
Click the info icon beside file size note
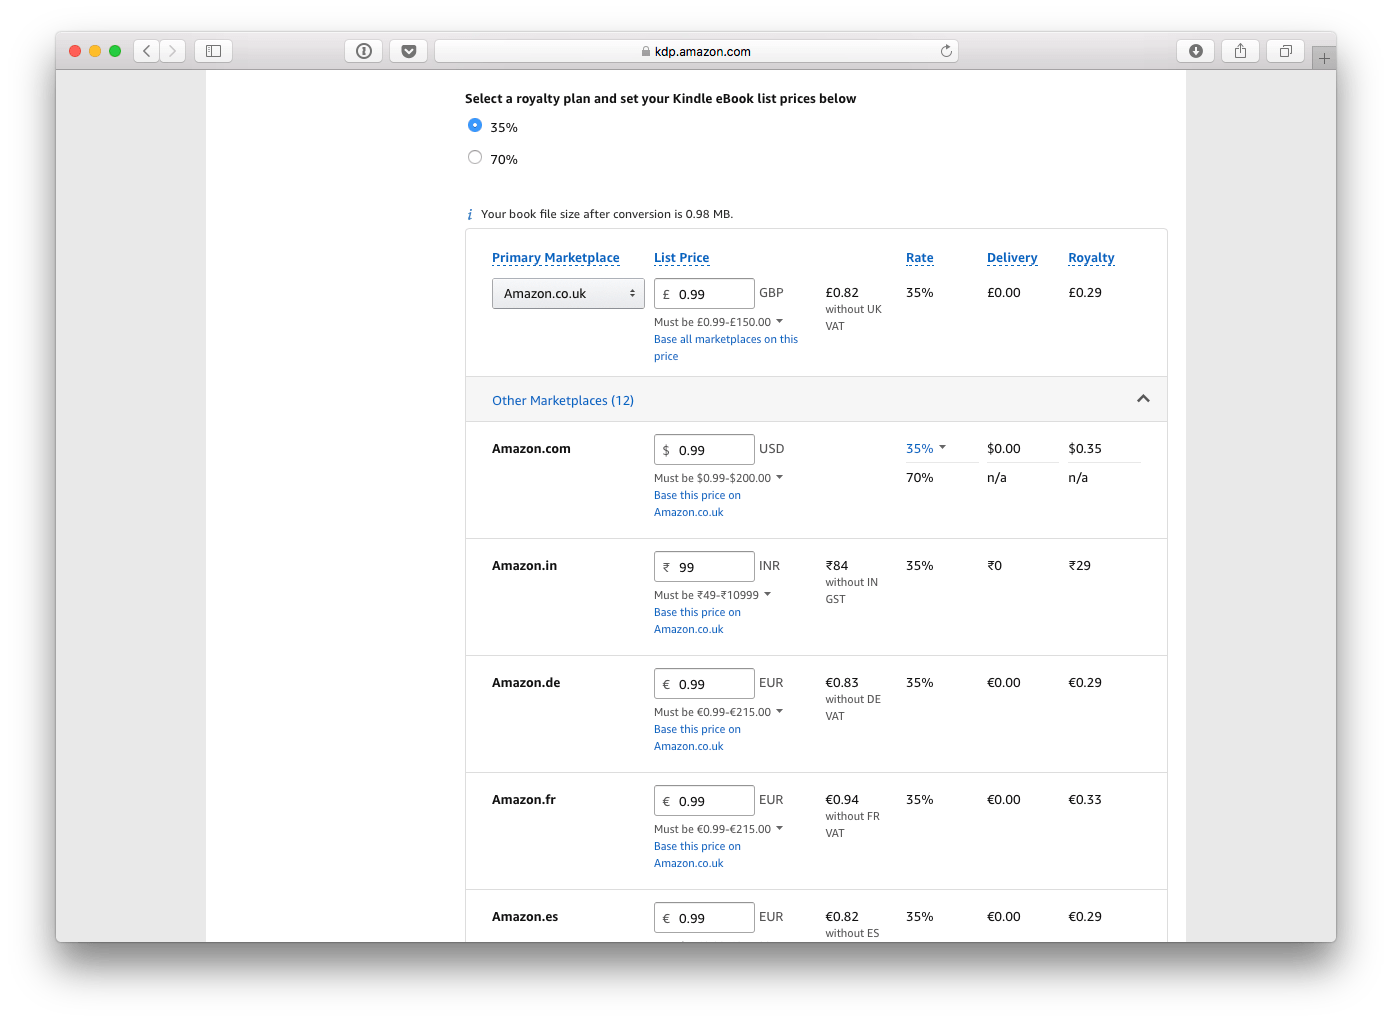pyautogui.click(x=470, y=215)
